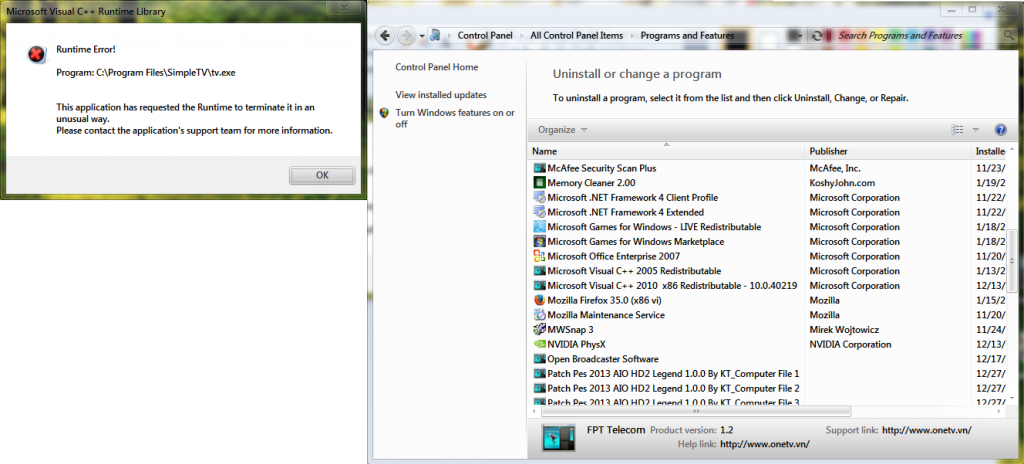Click KoshyJohn.com publisher cell

coord(842,183)
